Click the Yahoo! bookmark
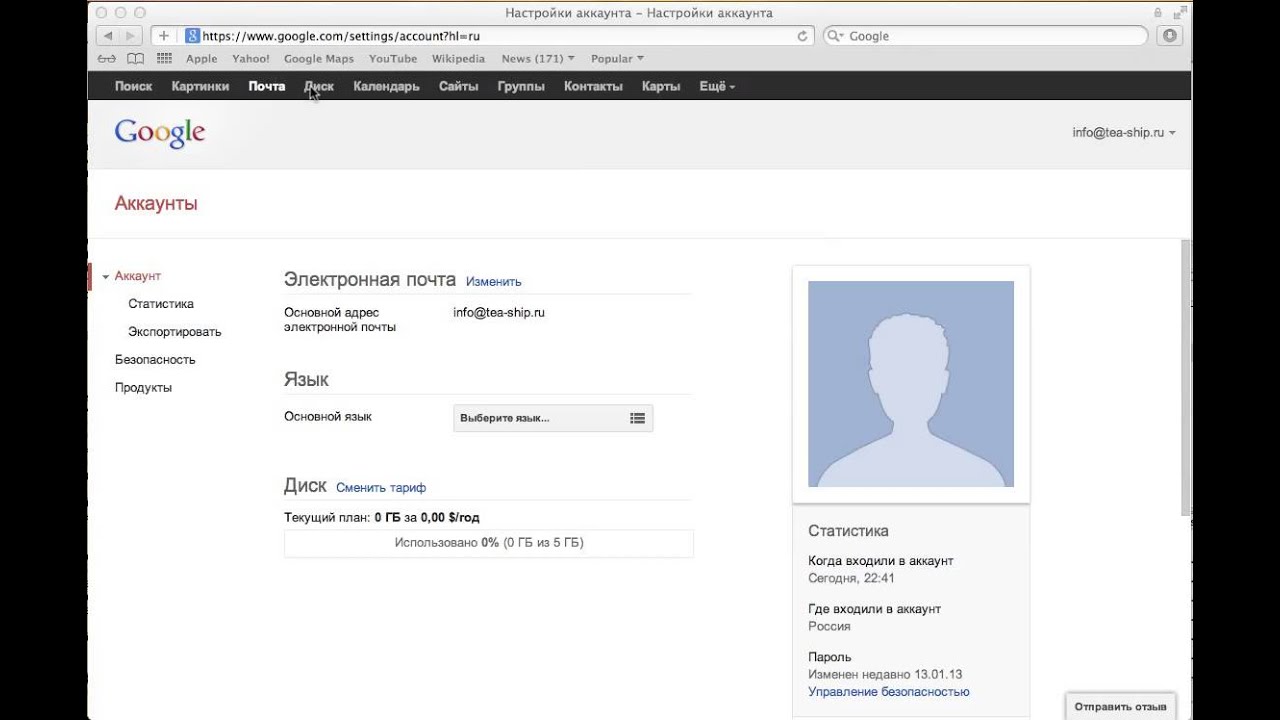 [x=251, y=59]
